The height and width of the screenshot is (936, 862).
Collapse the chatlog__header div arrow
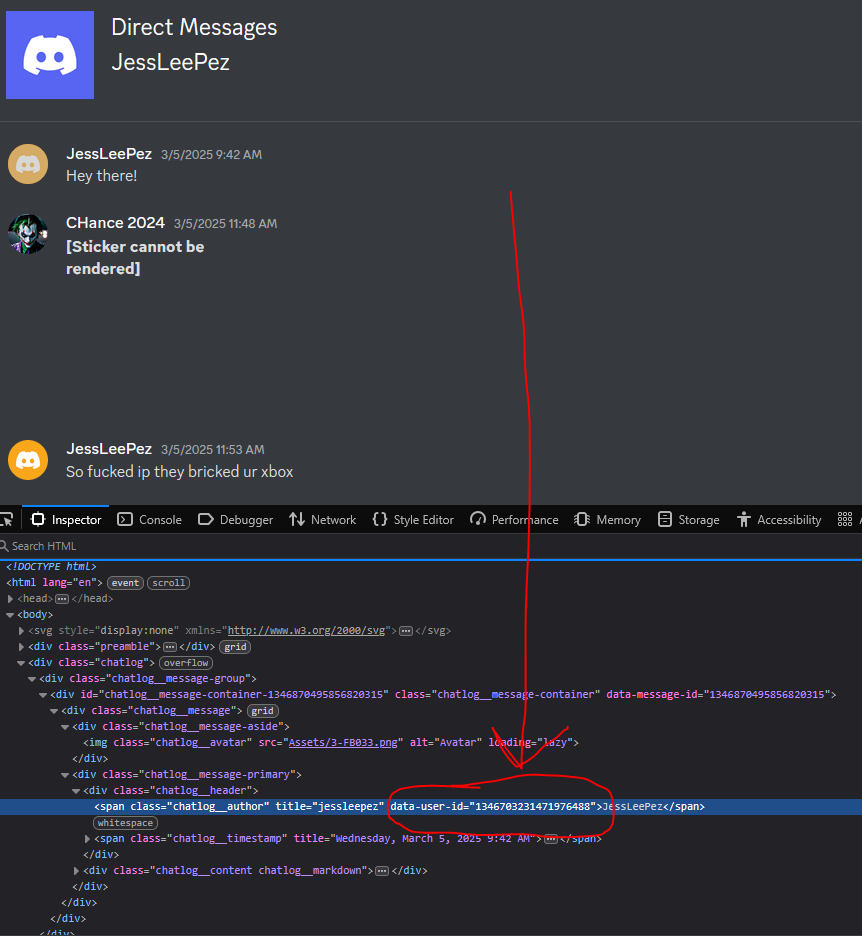coord(76,791)
